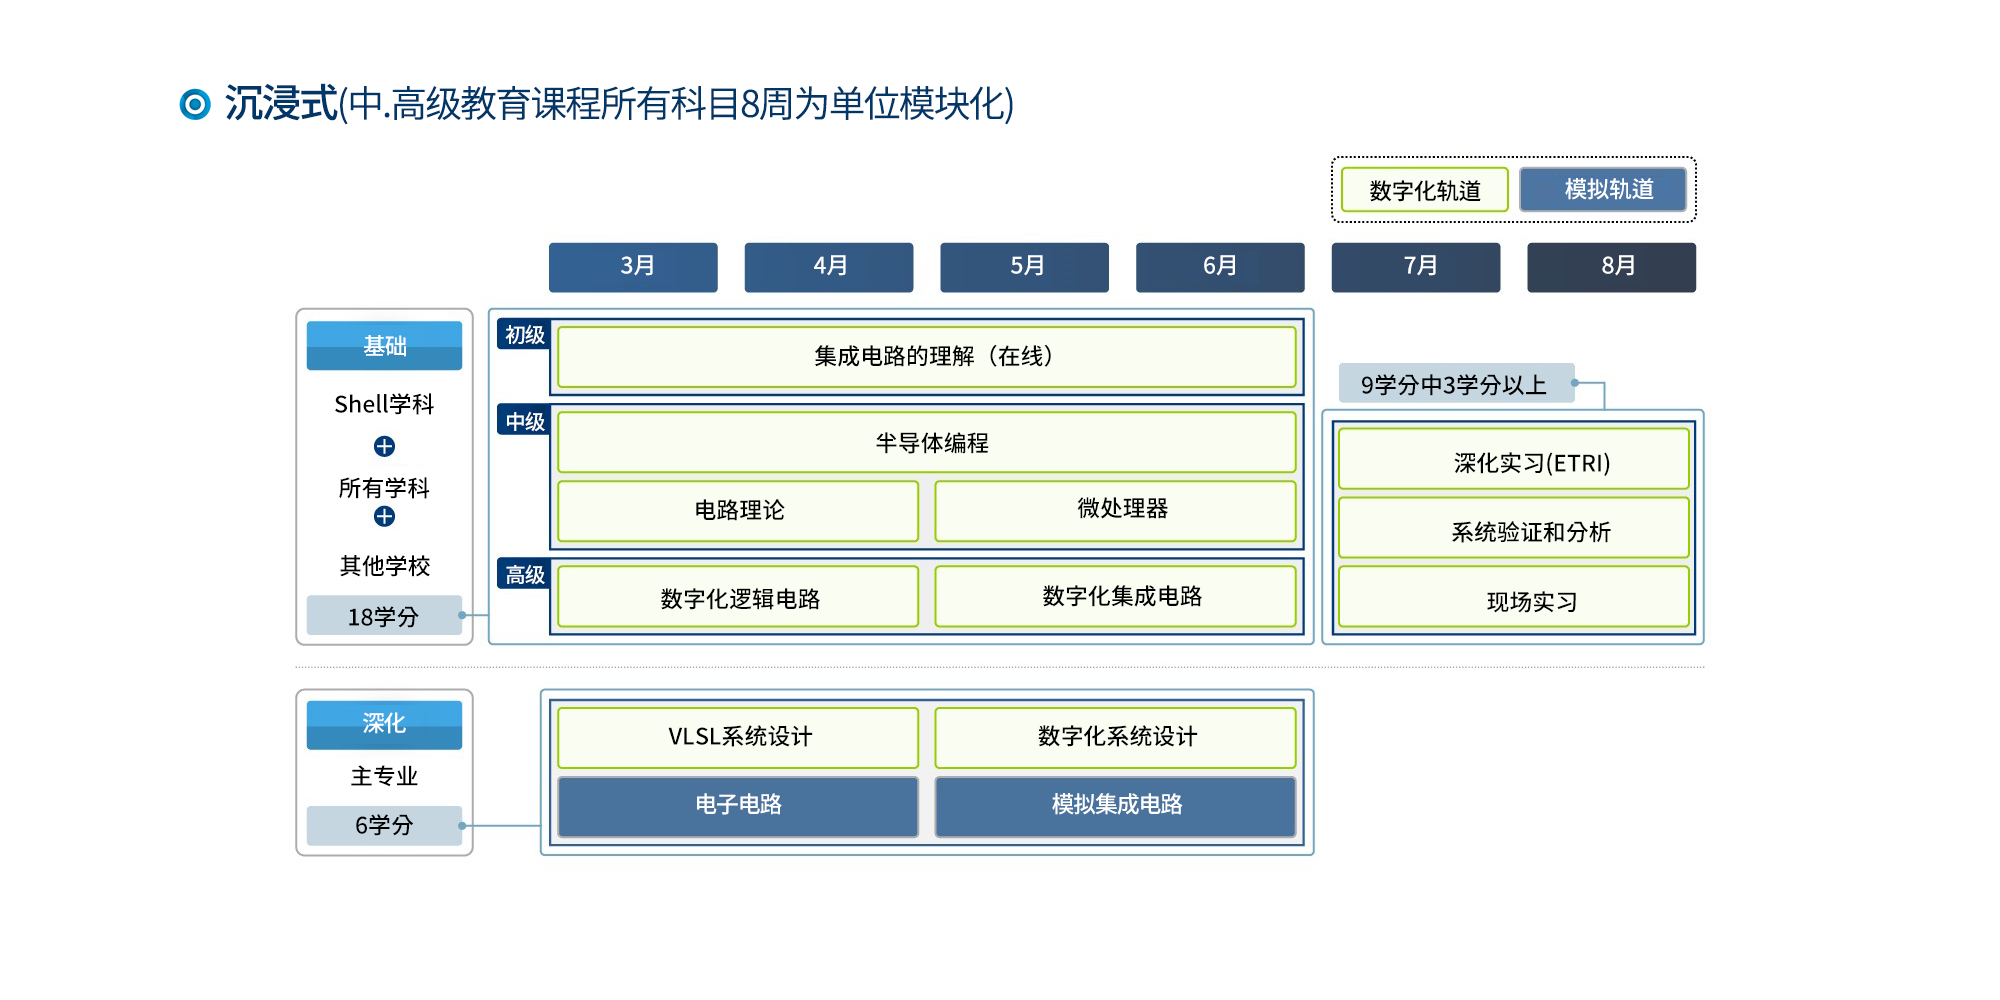The image size is (2000, 1000).
Task: Select the 模拟轨道 legend box
Action: (1603, 189)
